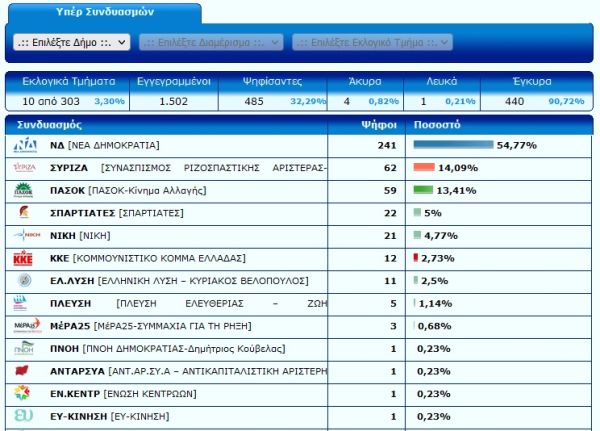
Task: Click the 14,09% percentage value
Action: tap(458, 168)
